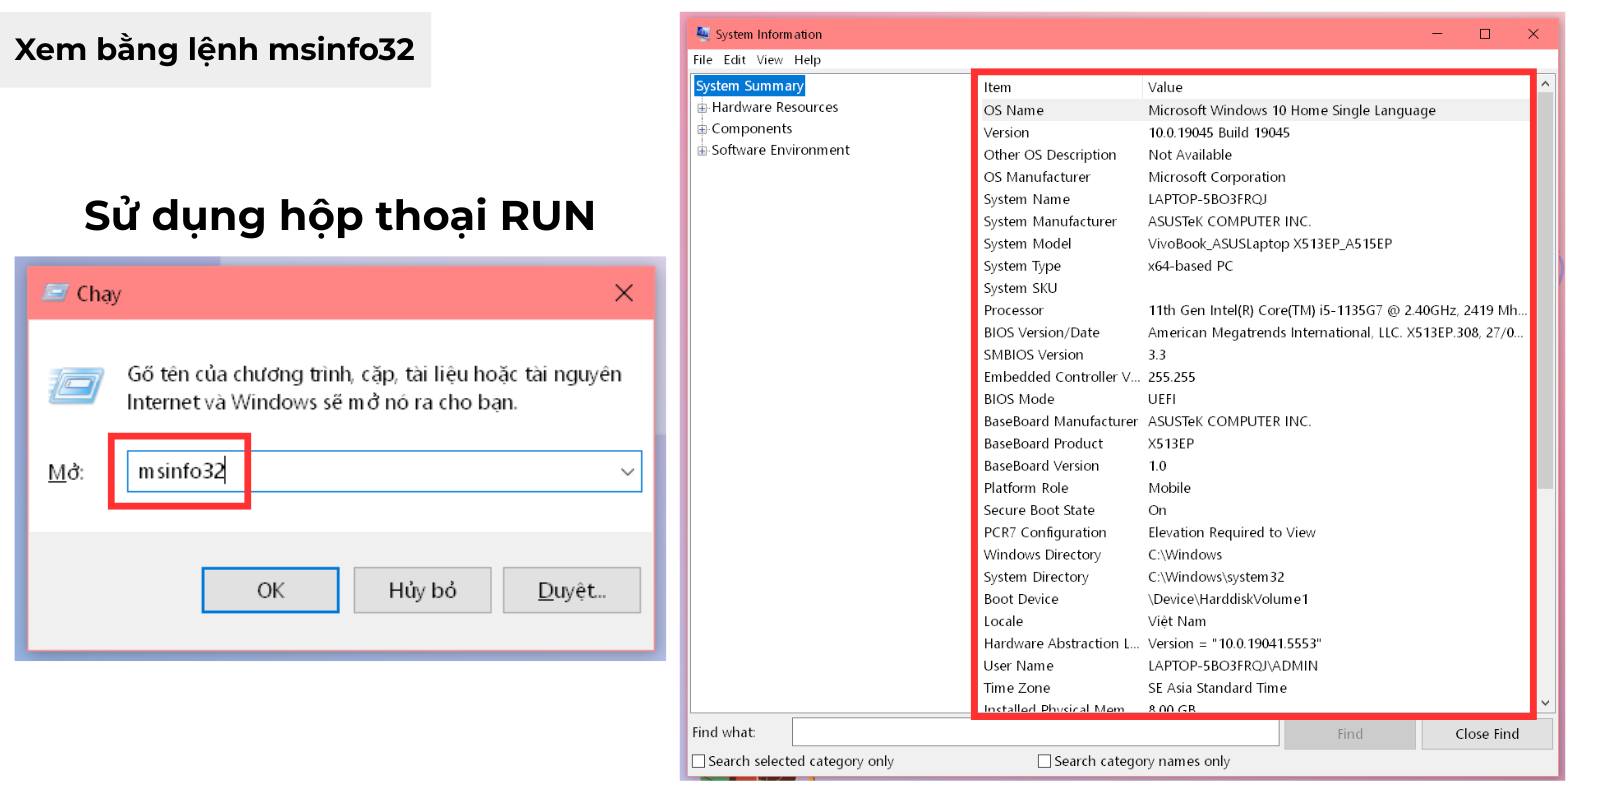This screenshot has width=1600, height=800.
Task: Click the Close Find button
Action: [1487, 734]
